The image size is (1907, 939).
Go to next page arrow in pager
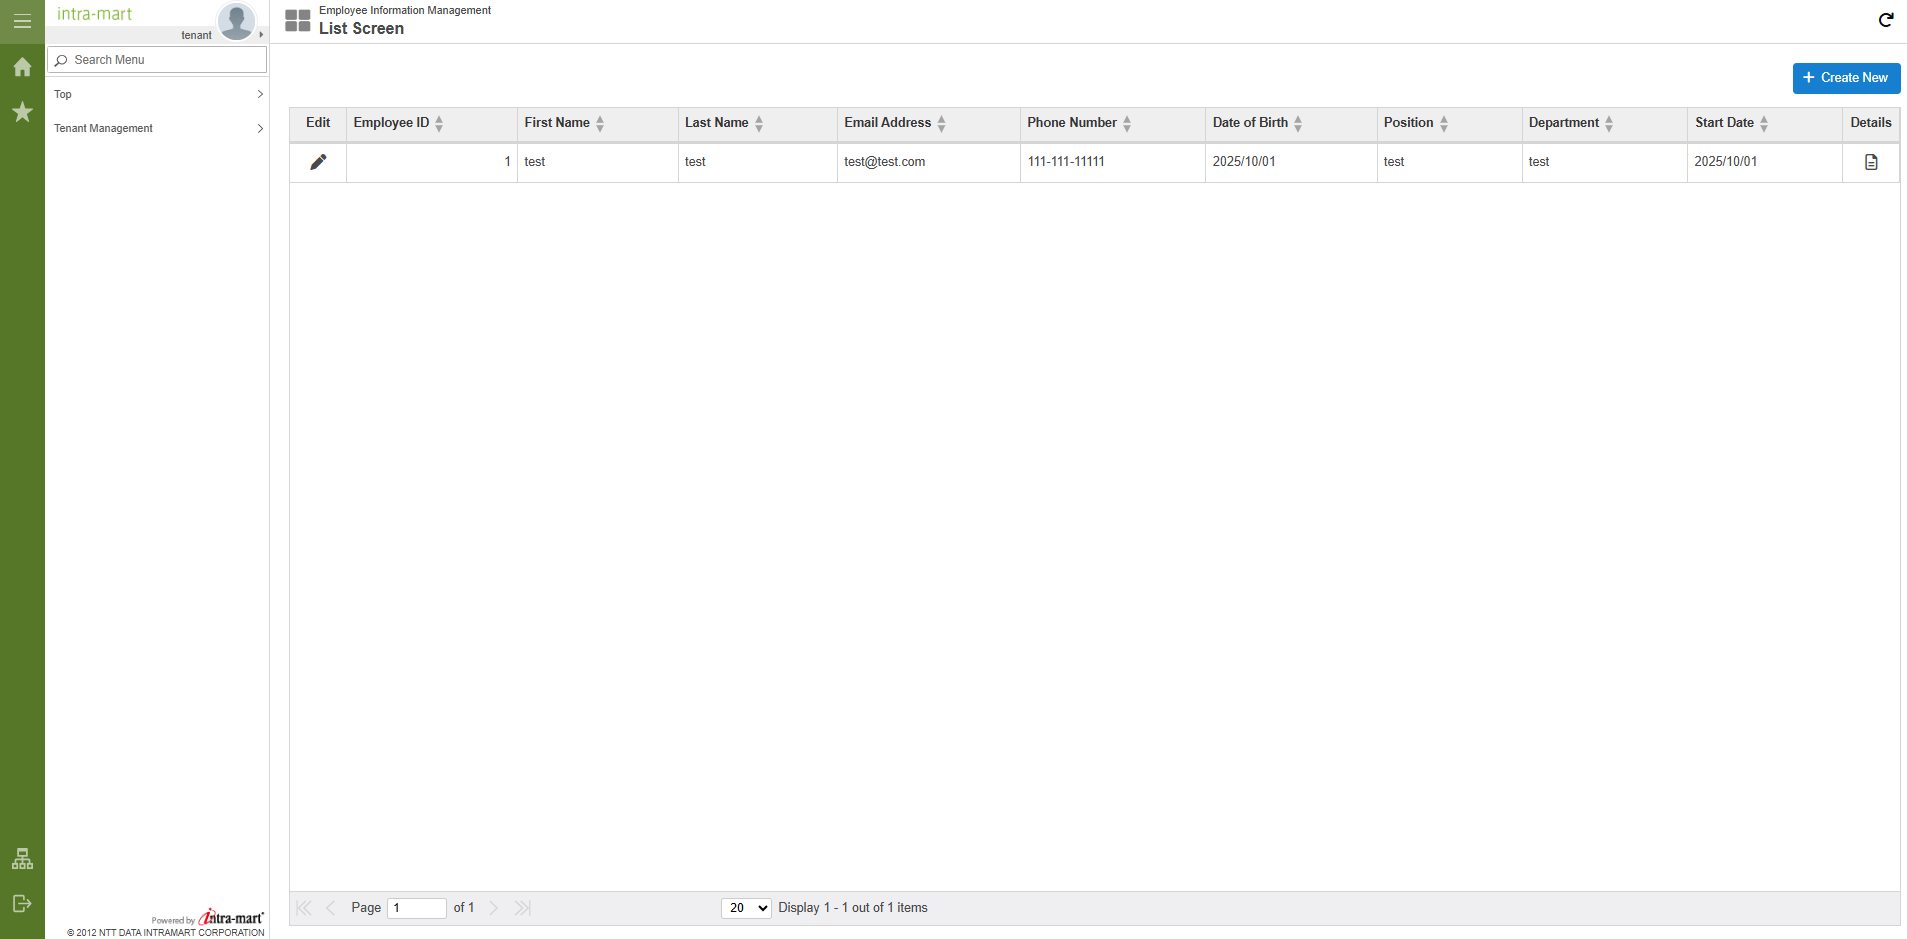point(493,908)
